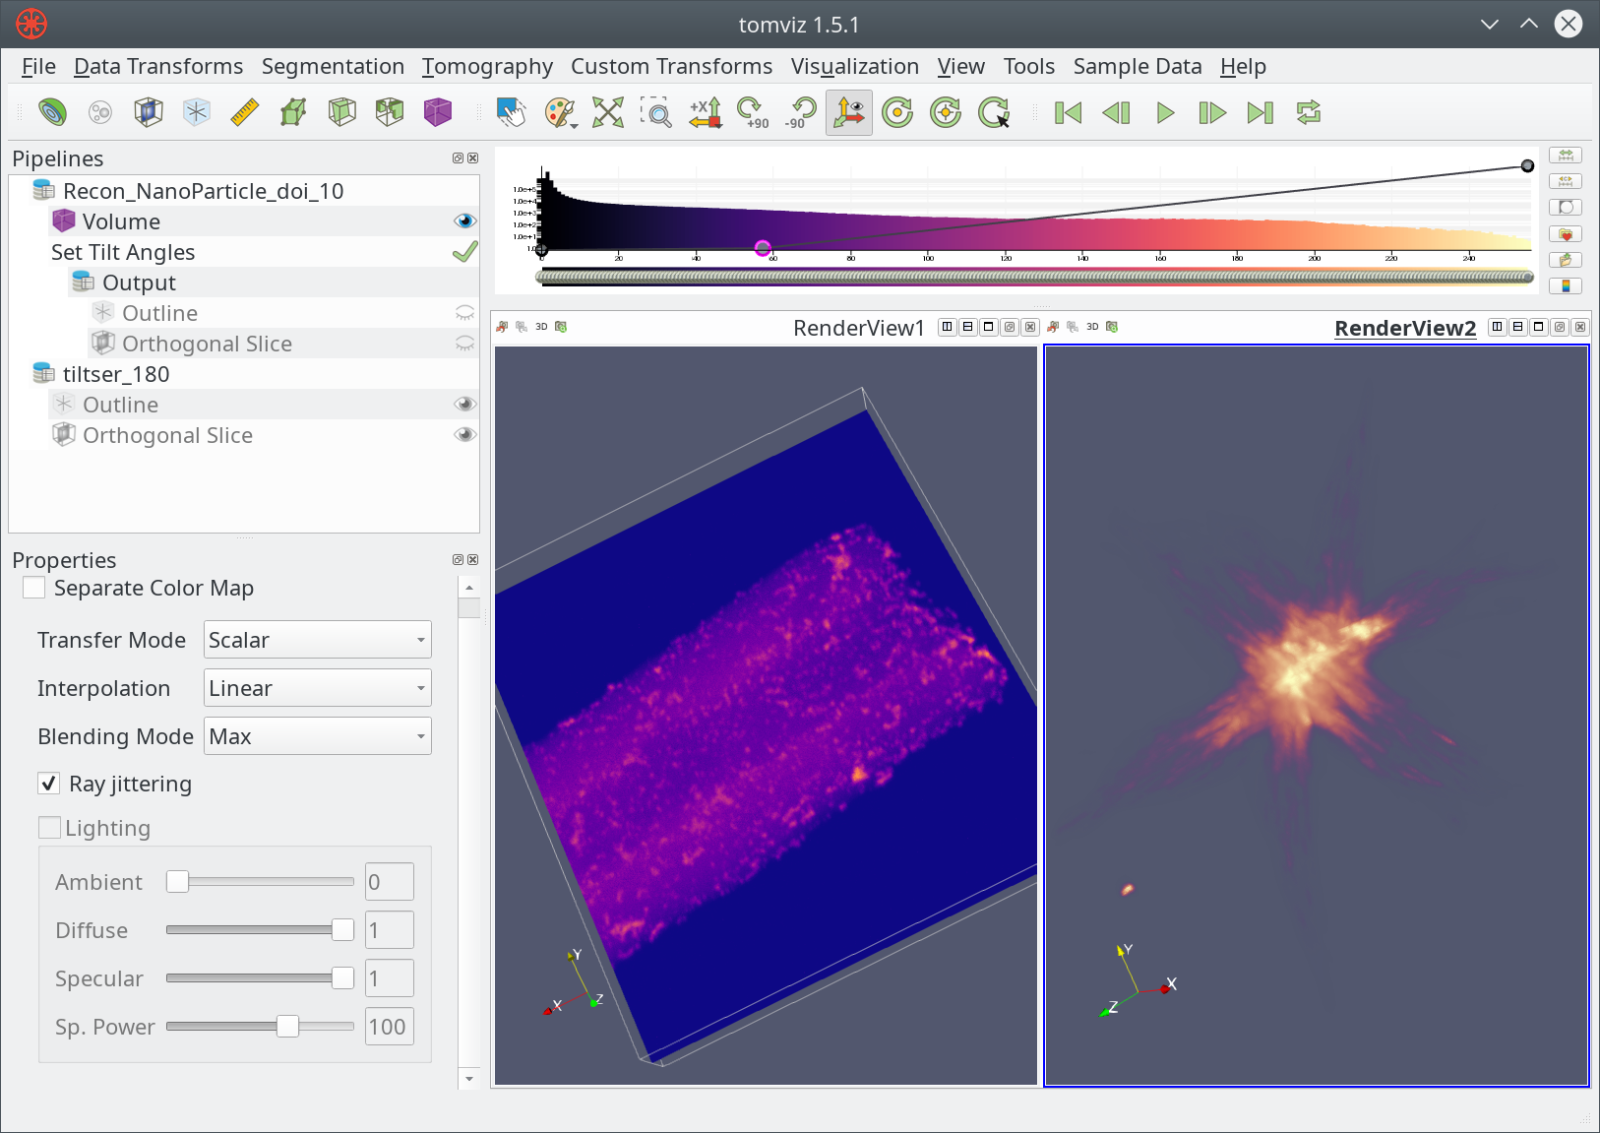
Task: Open the Interpolation dropdown
Action: (x=316, y=687)
